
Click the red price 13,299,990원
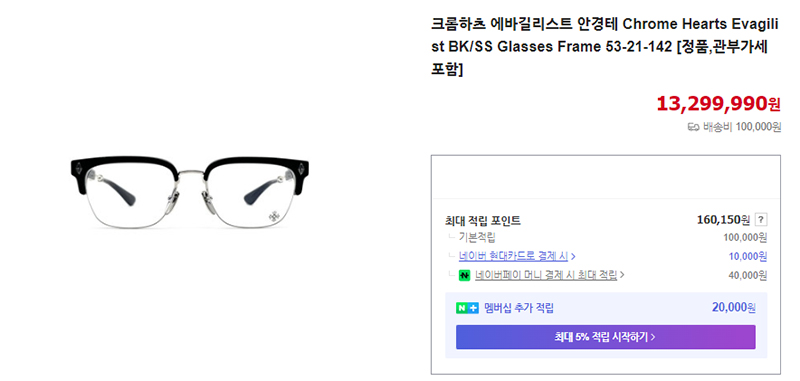coord(718,104)
